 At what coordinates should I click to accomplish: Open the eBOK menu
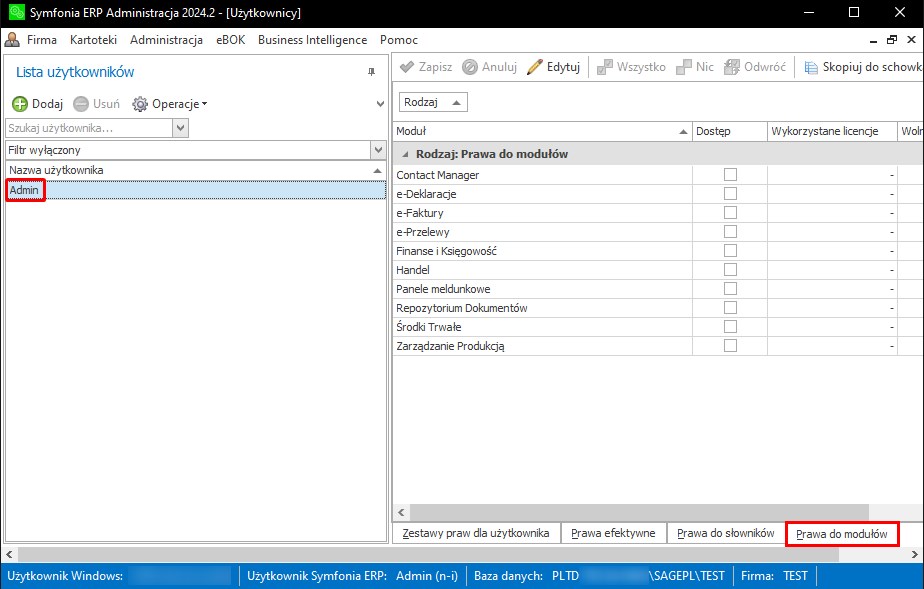coord(230,40)
